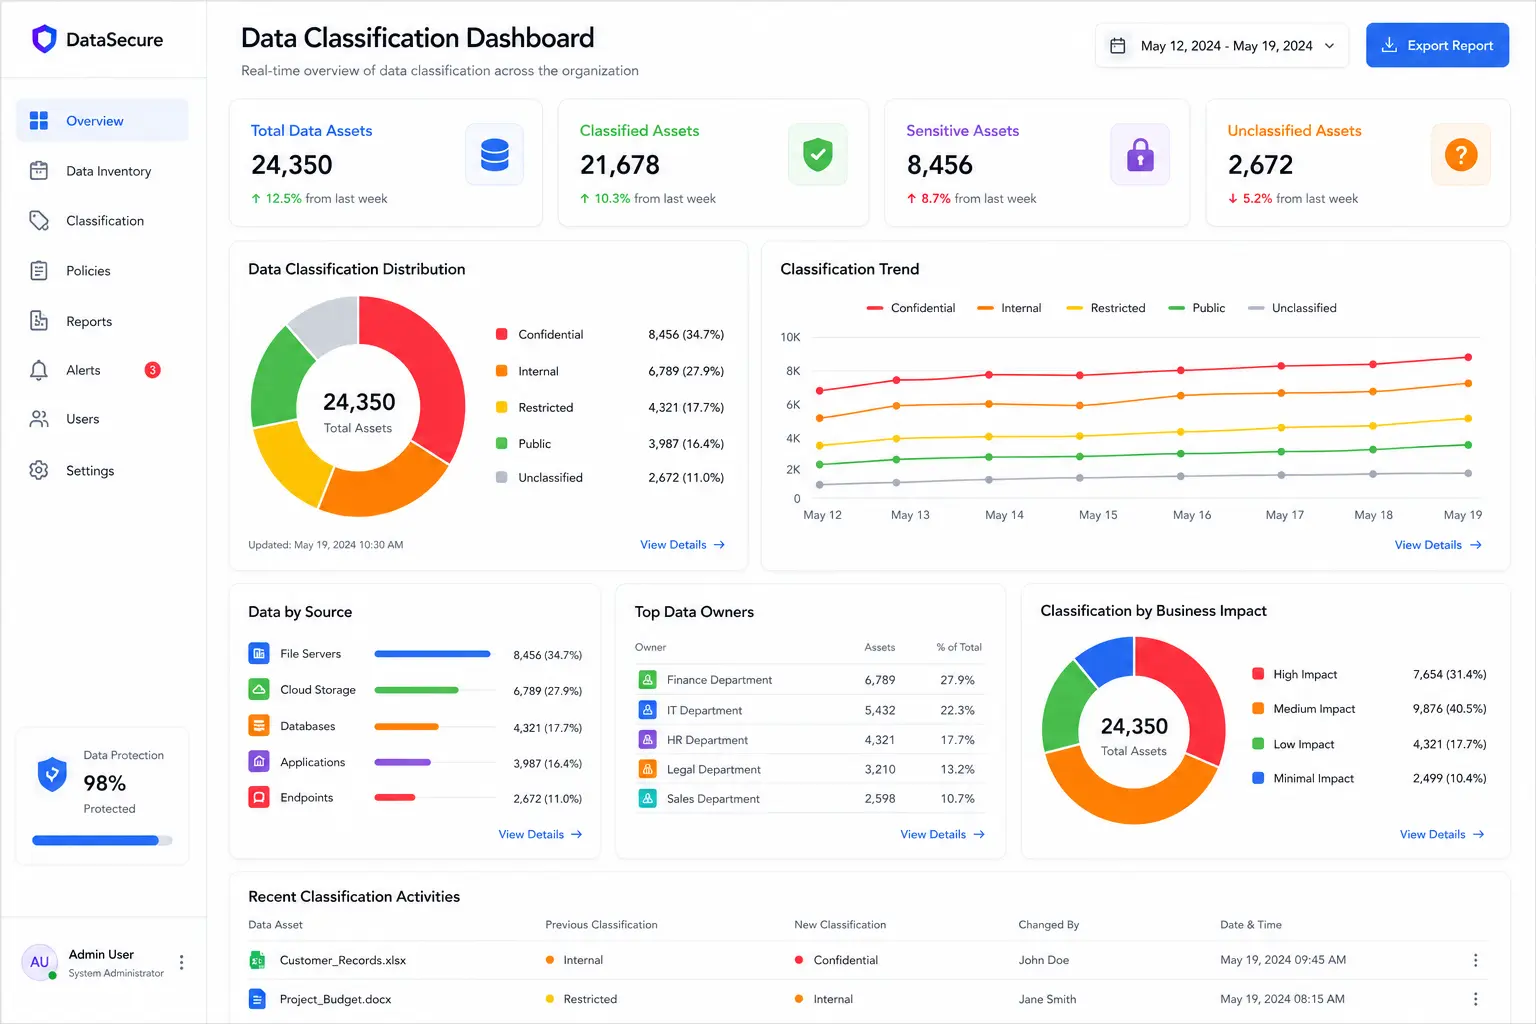This screenshot has width=1536, height=1024.
Task: Click the Alerts bell icon
Action: [x=39, y=370]
